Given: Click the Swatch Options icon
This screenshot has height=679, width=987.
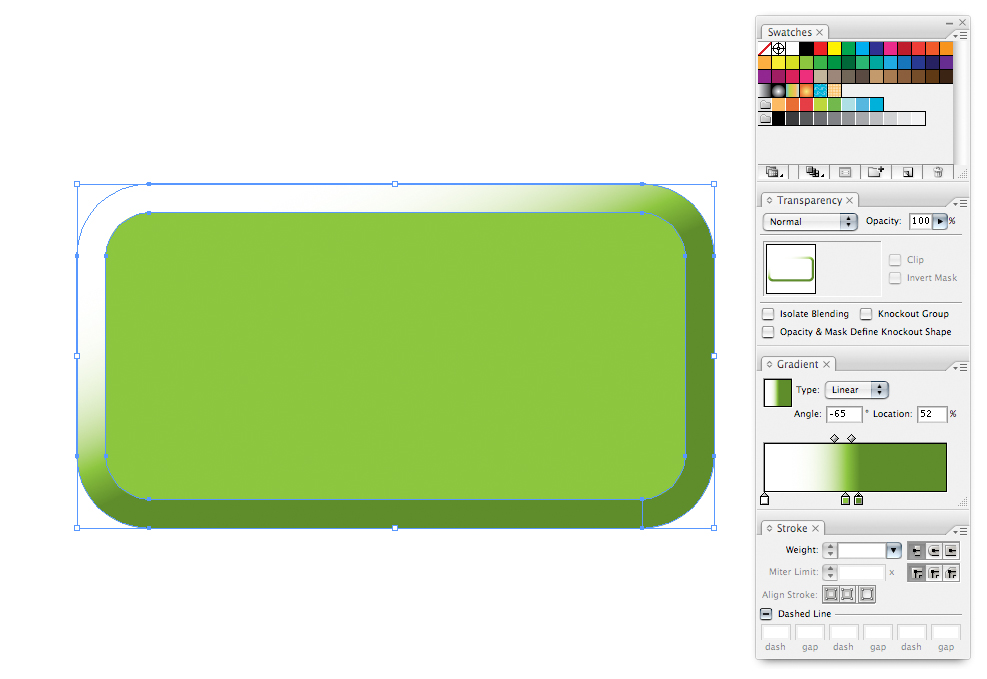Looking at the screenshot, I should coord(845,172).
